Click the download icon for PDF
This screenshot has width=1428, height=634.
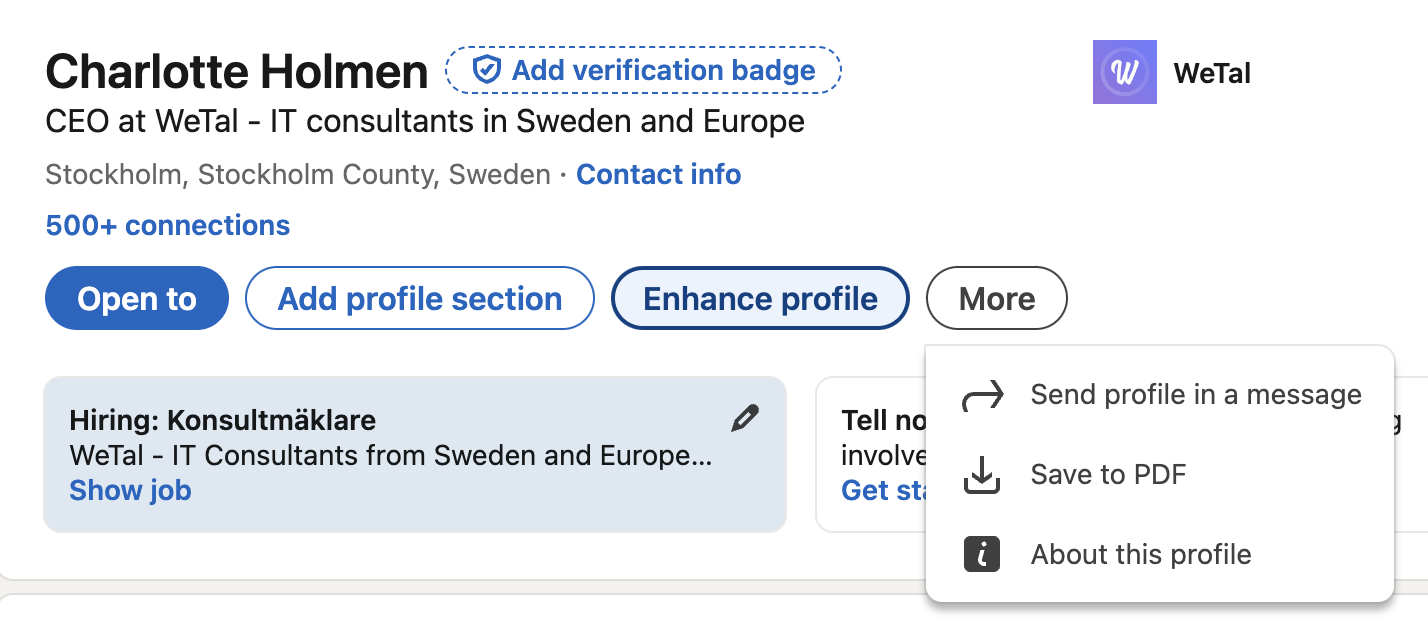click(x=981, y=475)
